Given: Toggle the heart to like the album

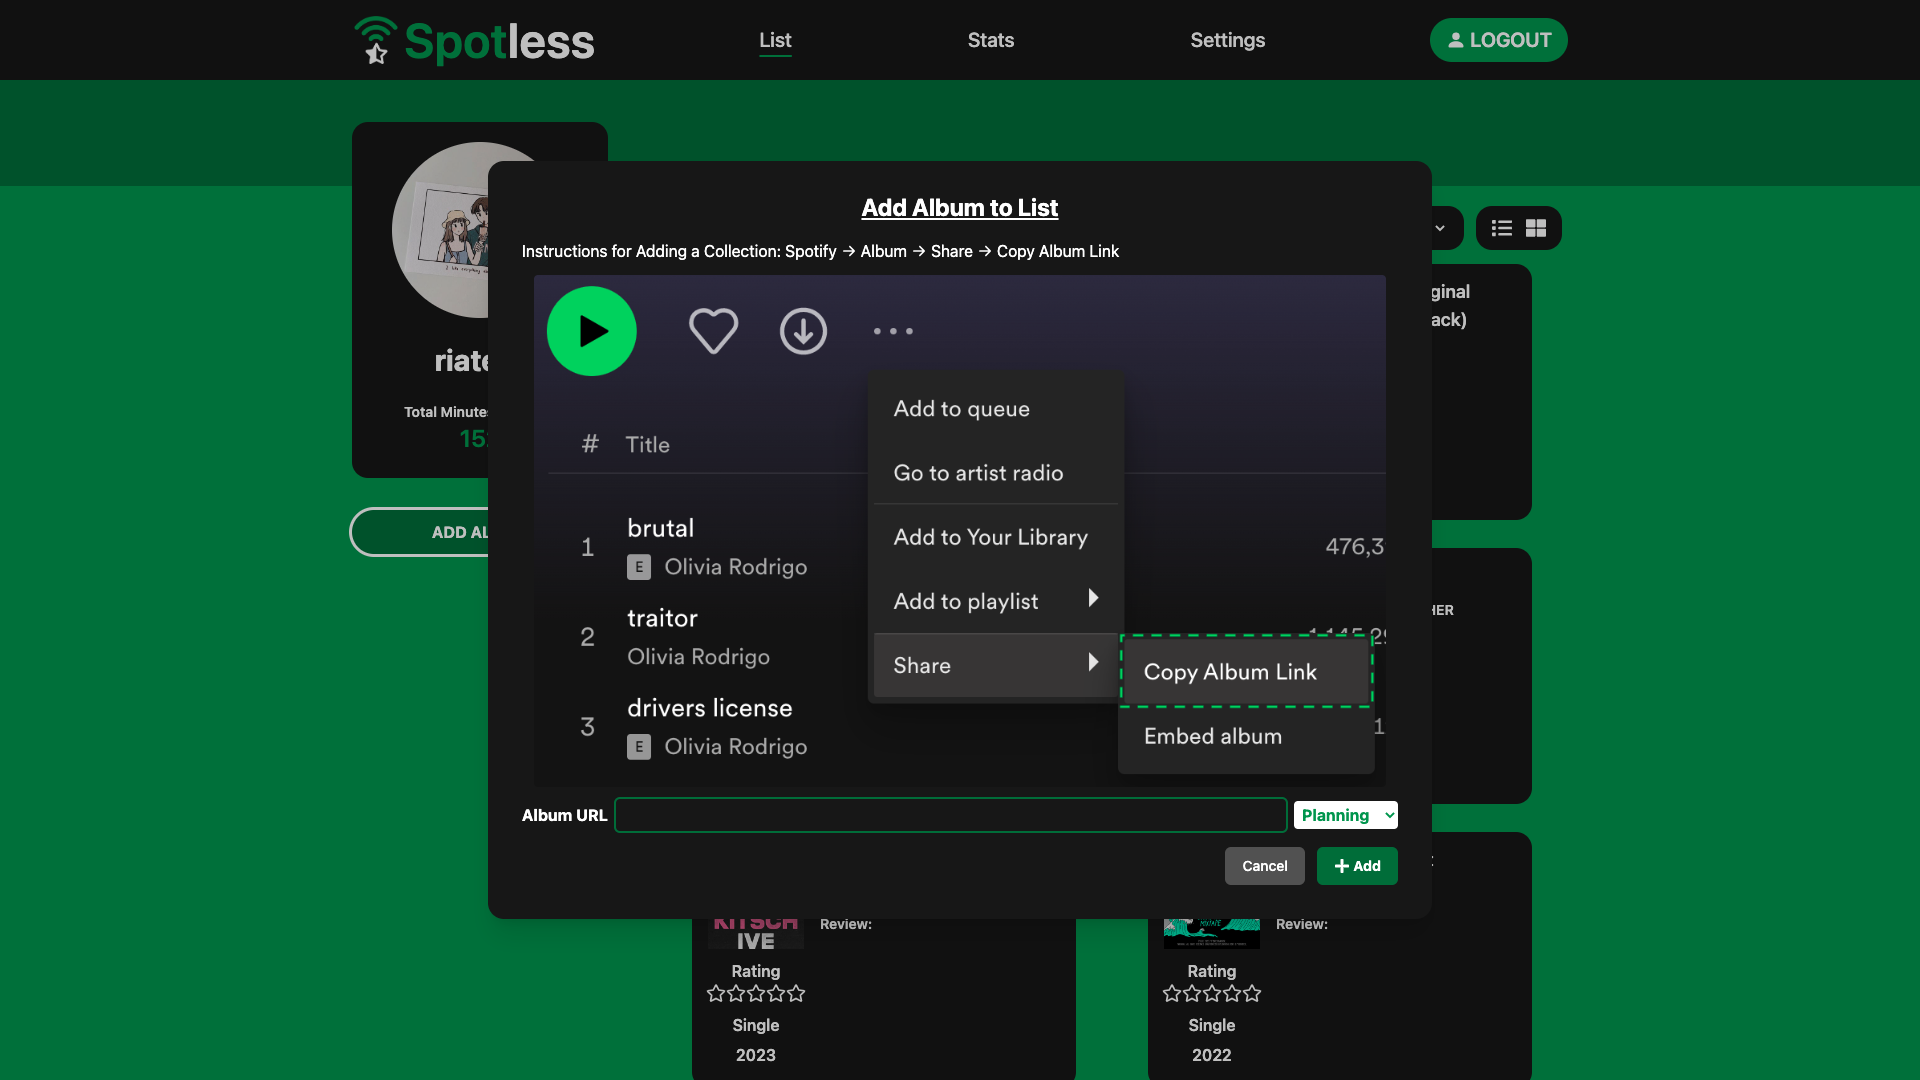Looking at the screenshot, I should click(x=713, y=331).
